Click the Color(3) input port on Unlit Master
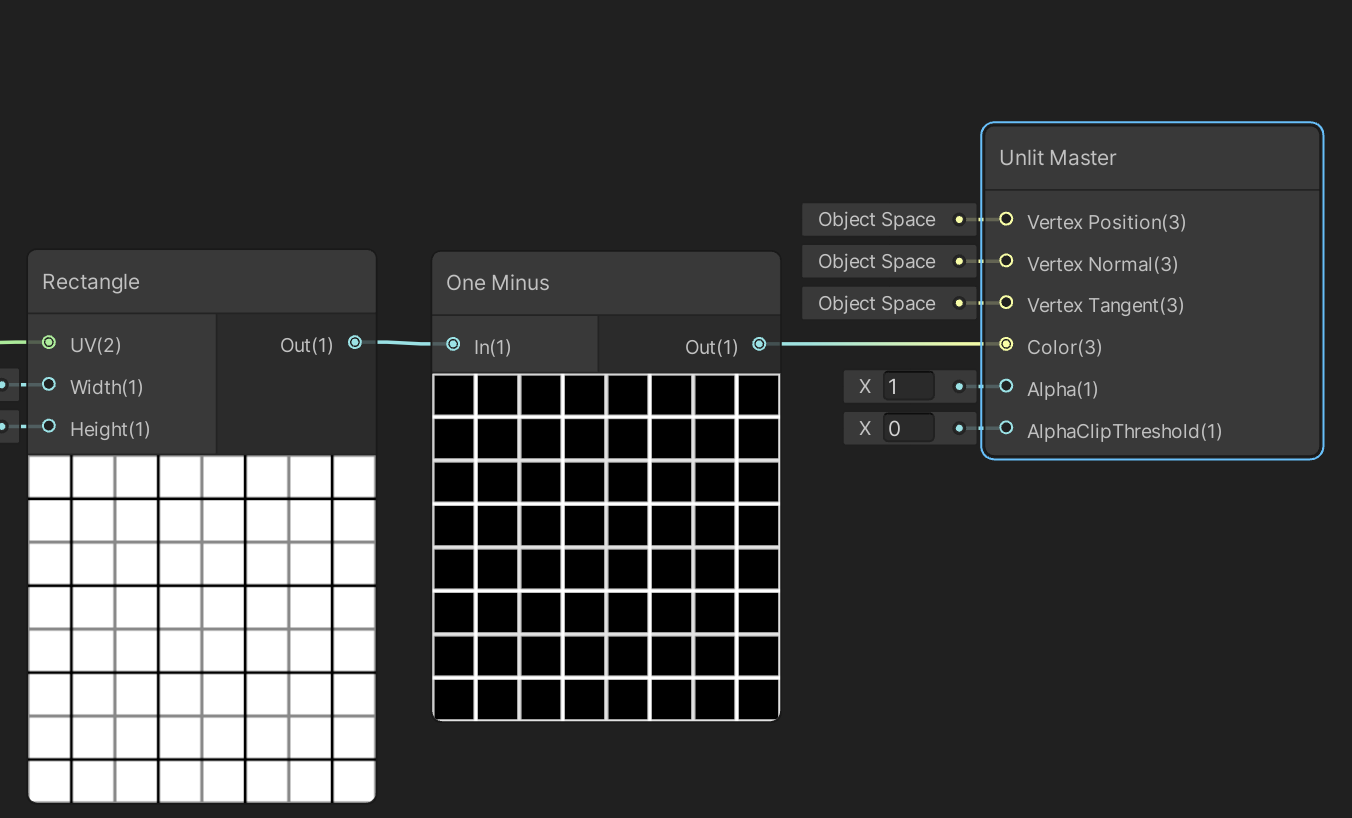Screen dimensions: 1352x818 1006,345
